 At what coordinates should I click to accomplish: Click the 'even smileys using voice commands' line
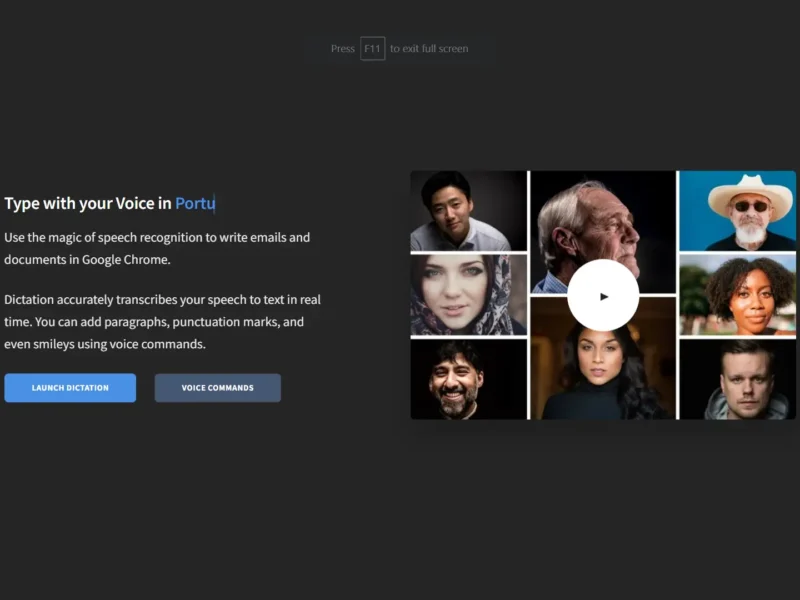(104, 344)
